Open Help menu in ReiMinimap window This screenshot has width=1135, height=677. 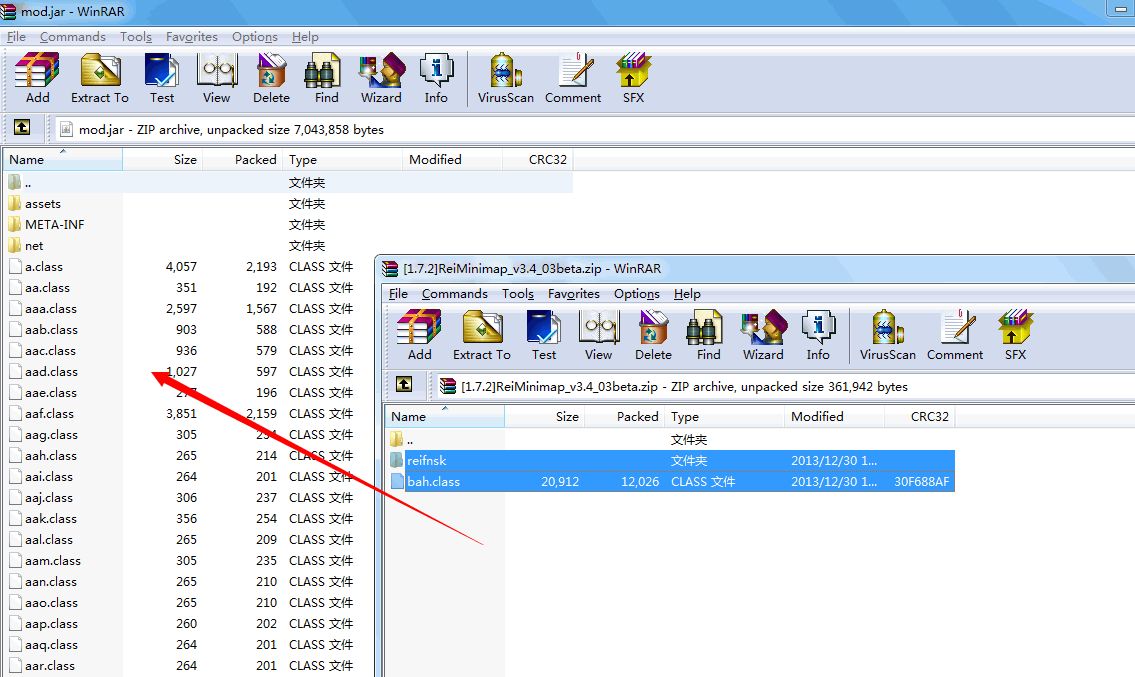pos(687,294)
